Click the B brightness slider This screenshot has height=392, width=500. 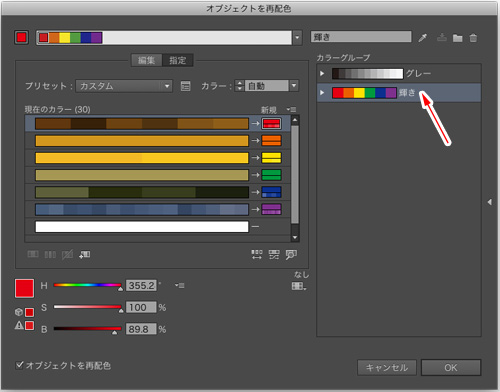coord(87,329)
